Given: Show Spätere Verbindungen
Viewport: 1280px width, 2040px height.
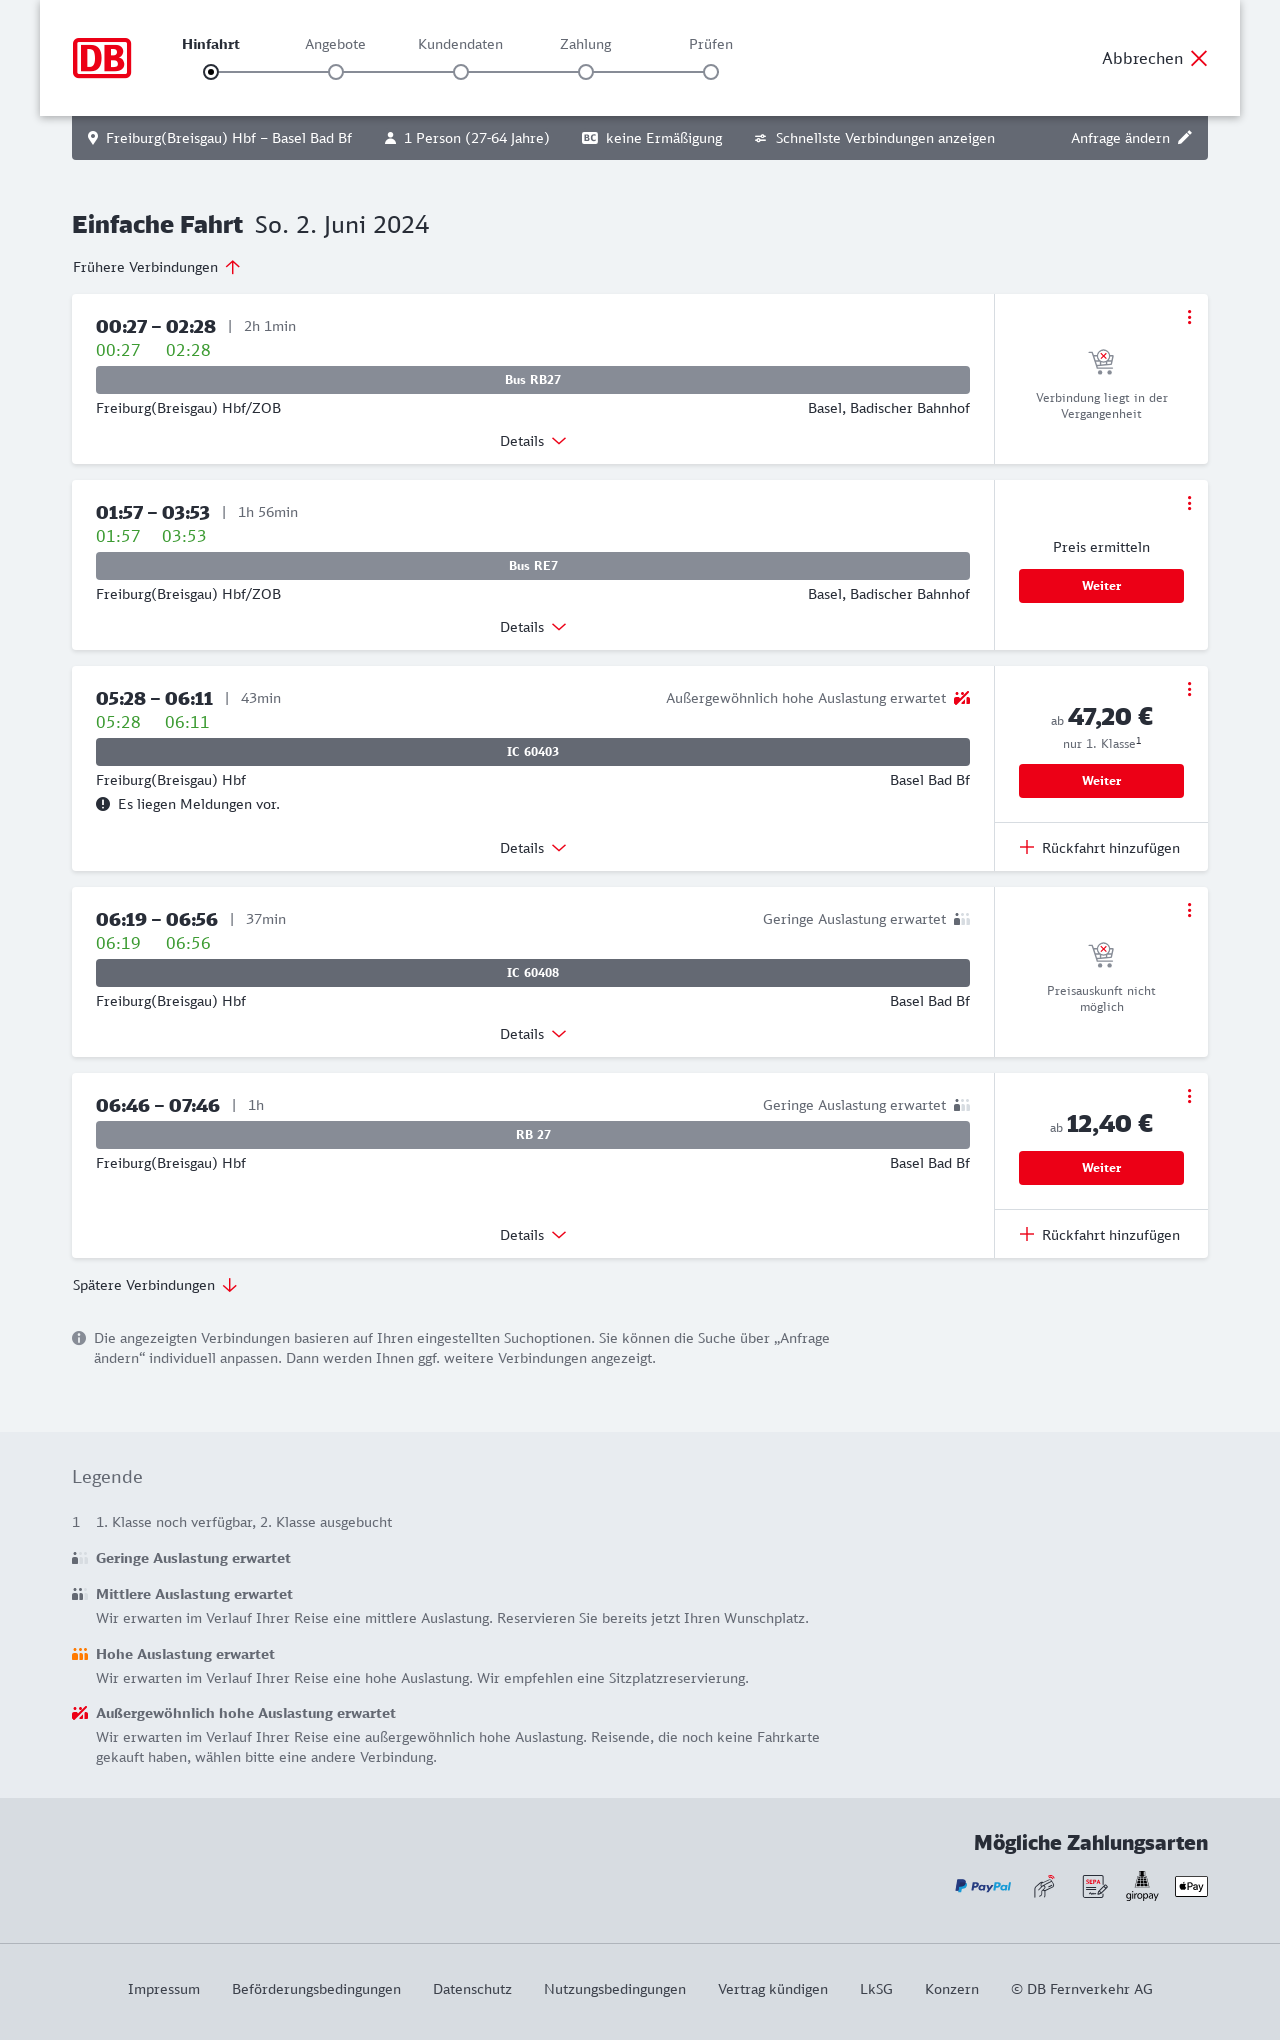Looking at the screenshot, I should tap(155, 1285).
